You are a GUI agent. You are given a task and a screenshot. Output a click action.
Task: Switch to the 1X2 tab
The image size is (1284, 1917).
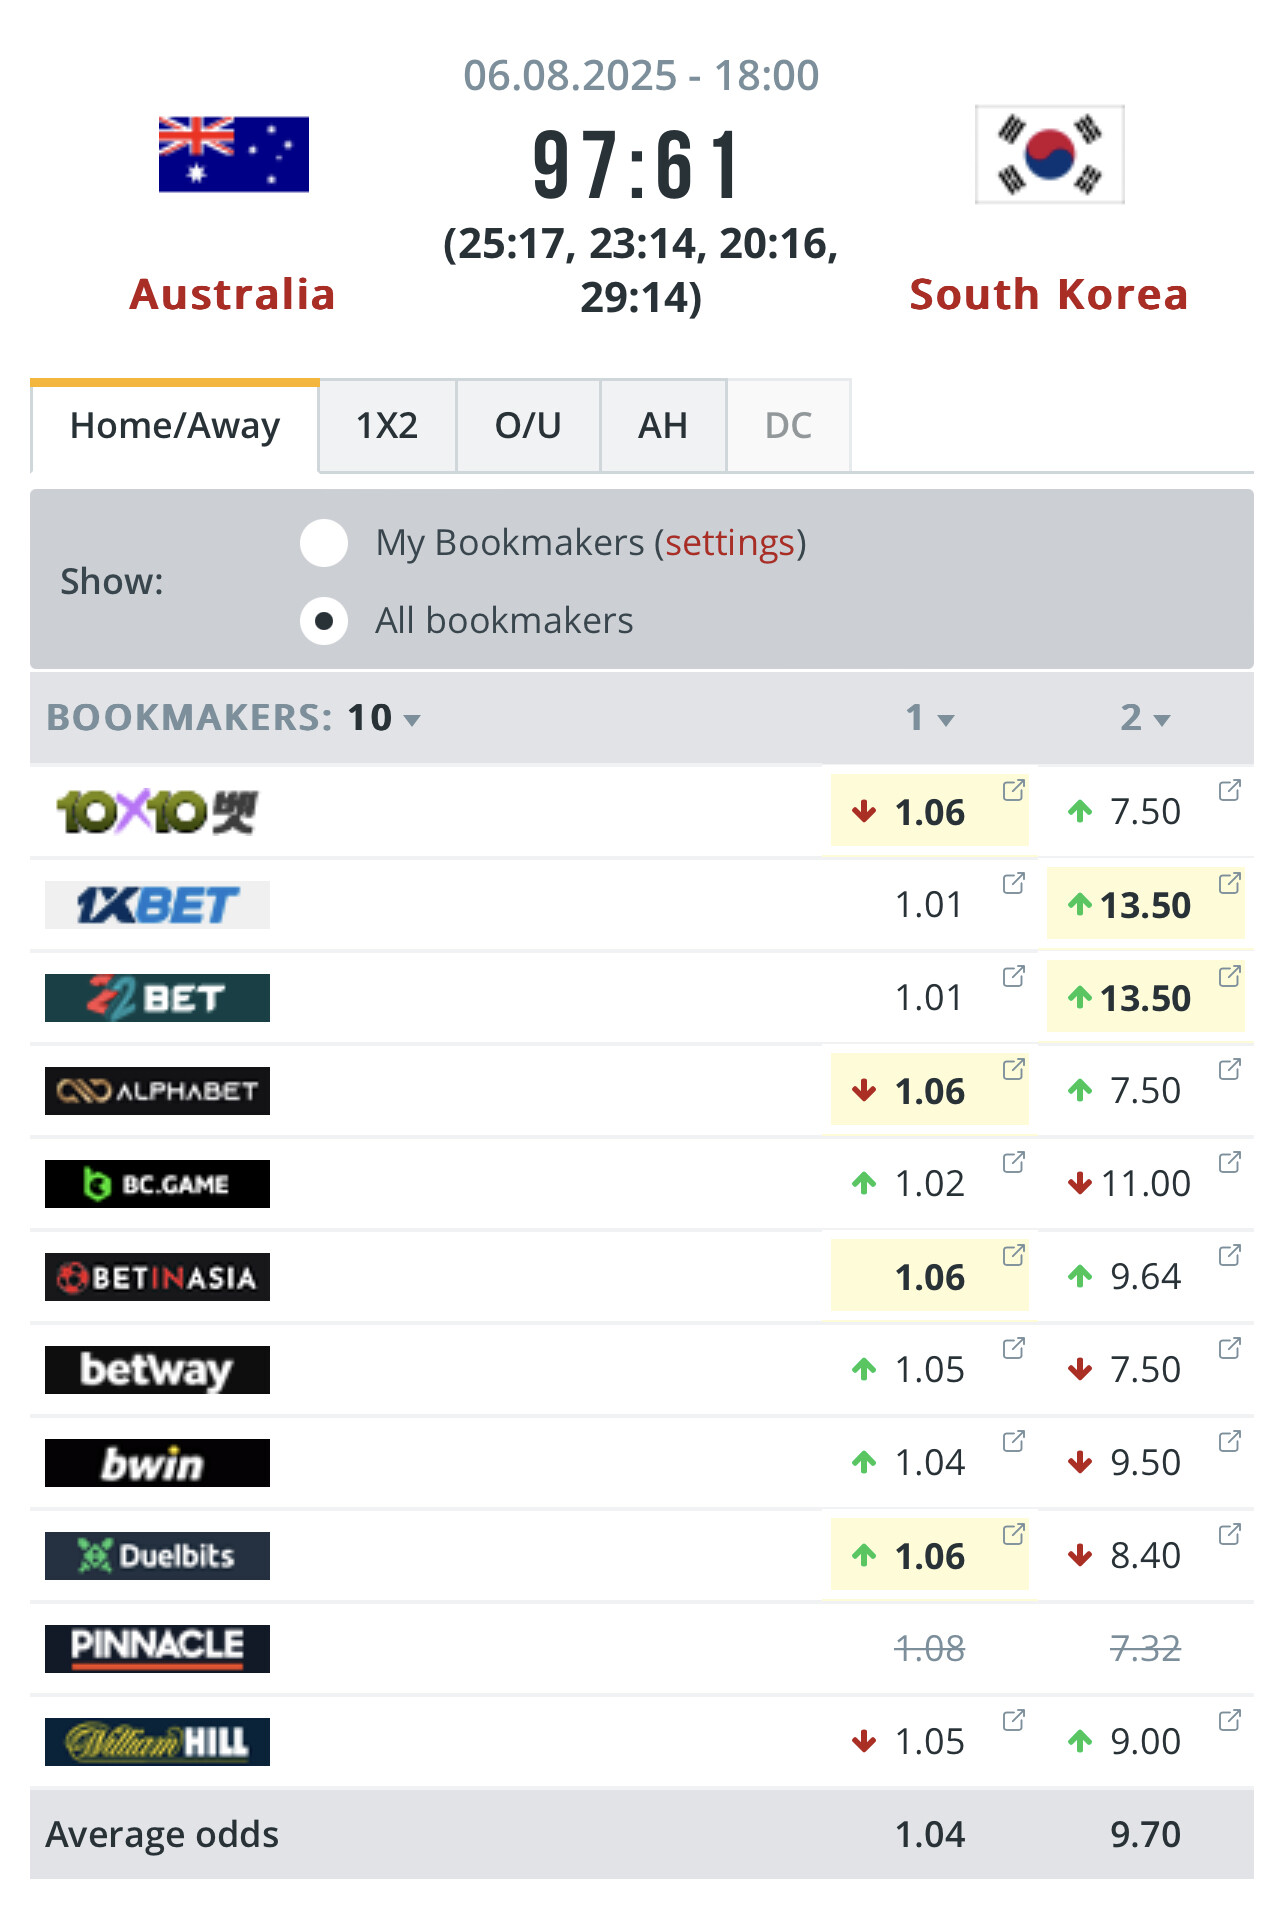[x=387, y=426]
